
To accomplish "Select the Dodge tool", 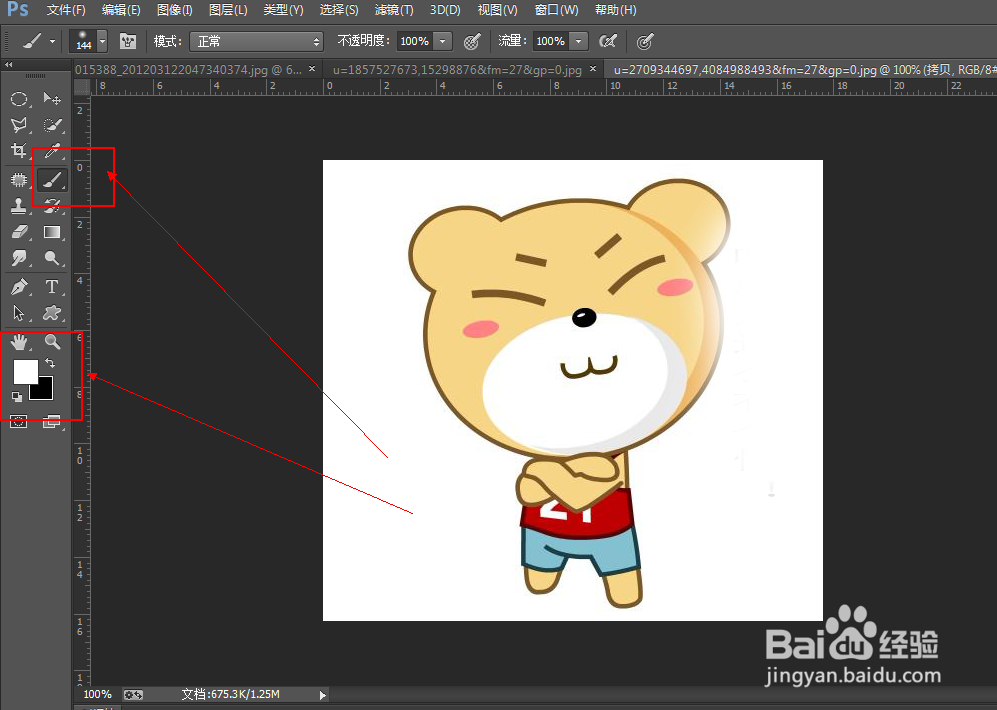I will point(52,258).
